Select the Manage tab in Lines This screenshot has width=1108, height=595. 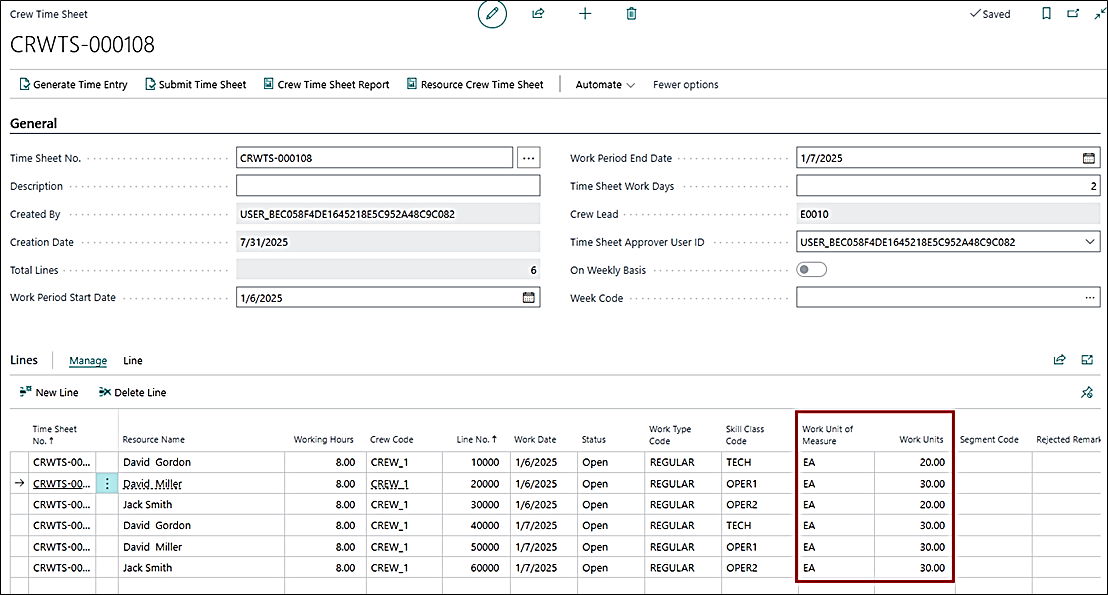(88, 360)
